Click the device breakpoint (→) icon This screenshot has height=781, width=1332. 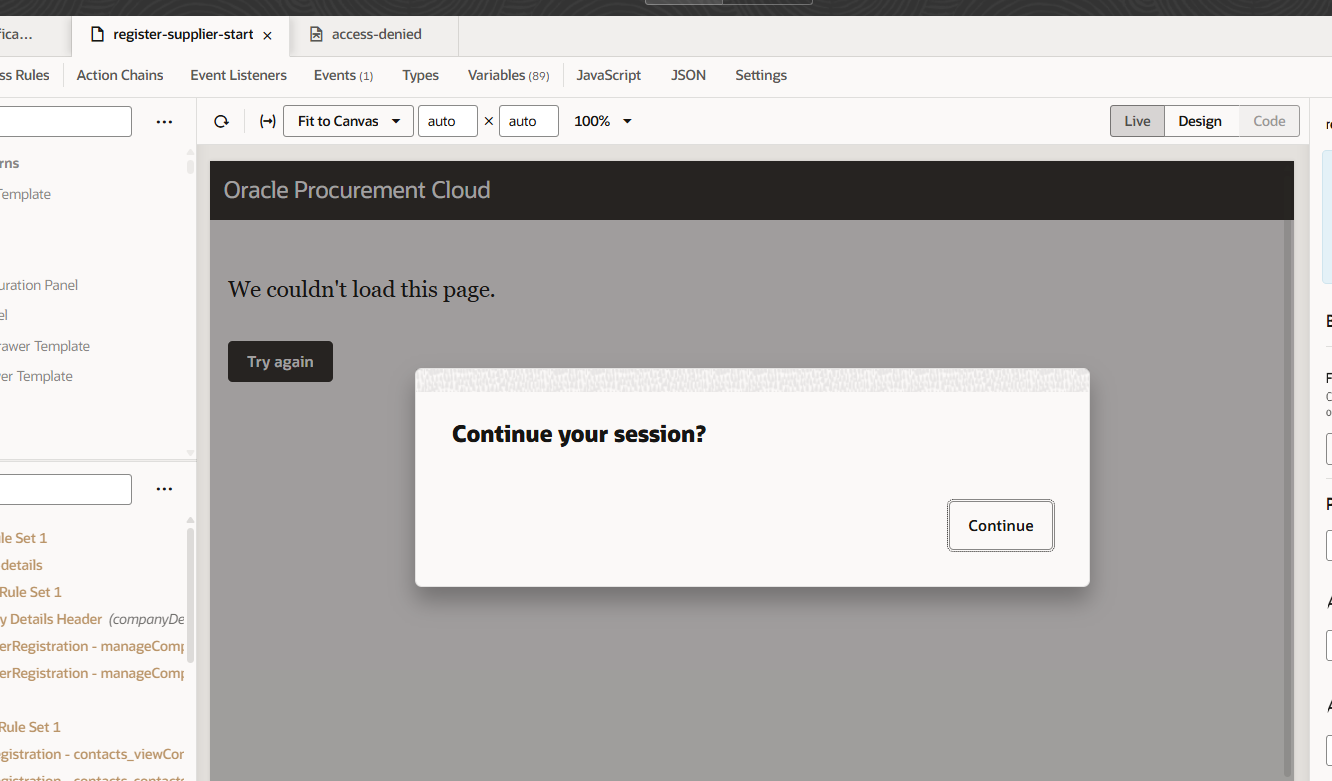tap(267, 120)
